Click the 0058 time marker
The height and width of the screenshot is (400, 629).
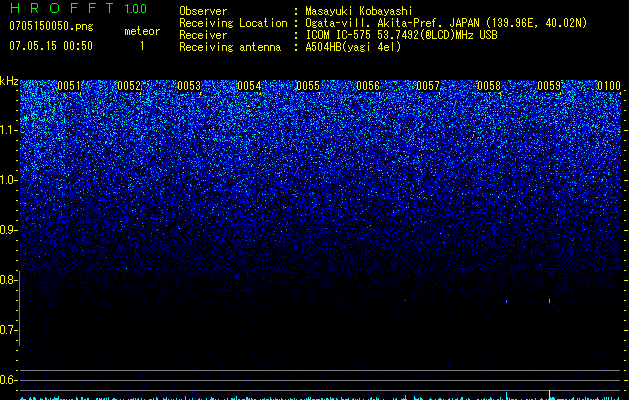click(x=489, y=86)
